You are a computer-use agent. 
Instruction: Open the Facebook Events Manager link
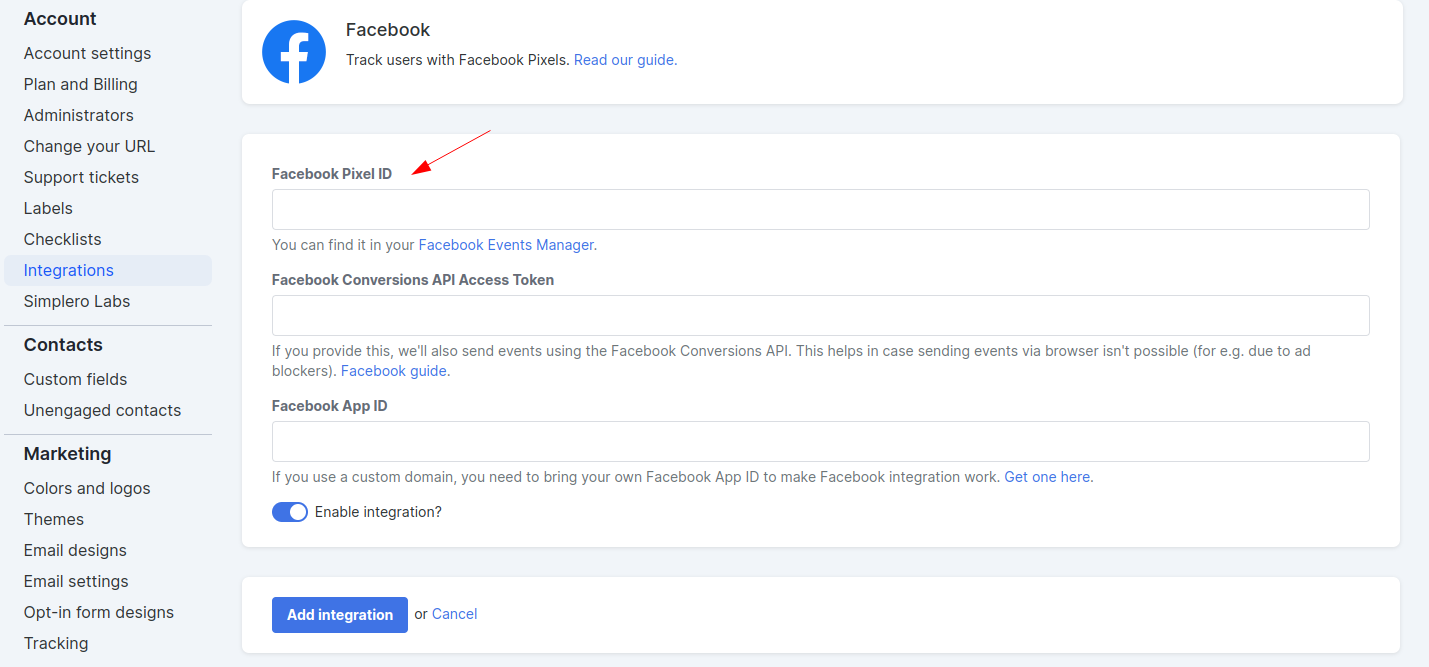coord(507,244)
